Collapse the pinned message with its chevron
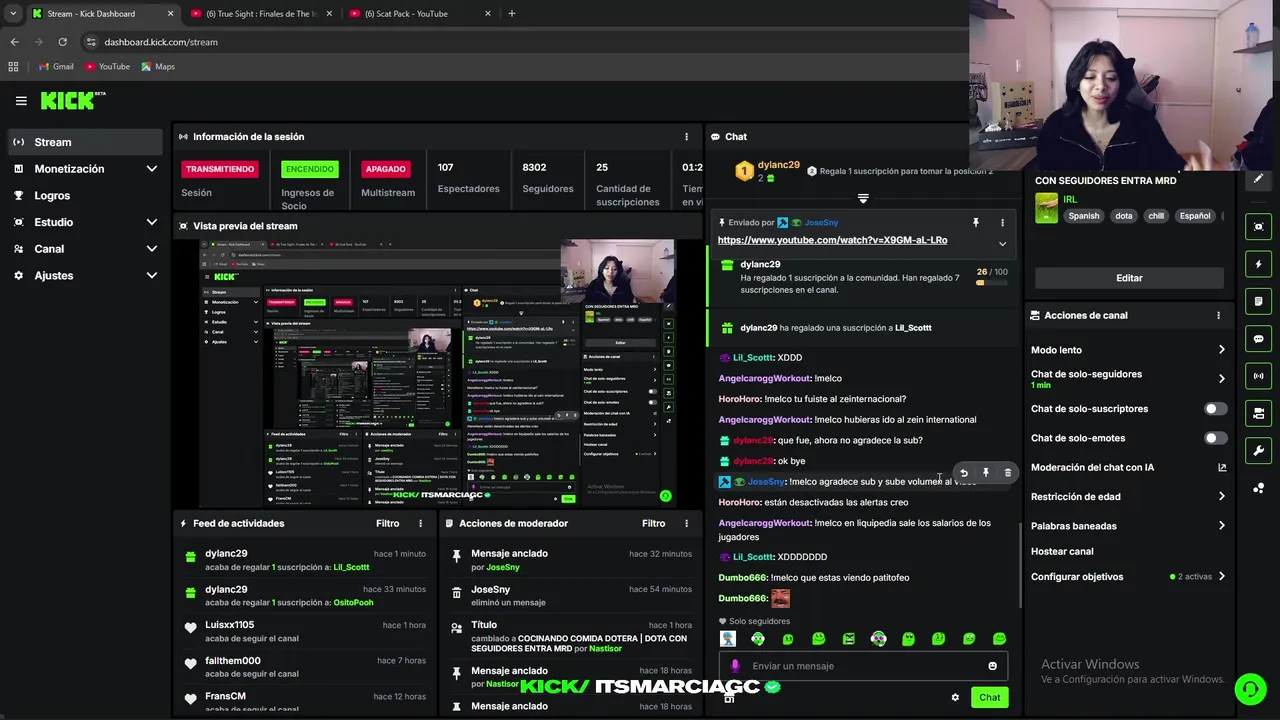Screen dimensions: 1280x720 pos(1002,243)
